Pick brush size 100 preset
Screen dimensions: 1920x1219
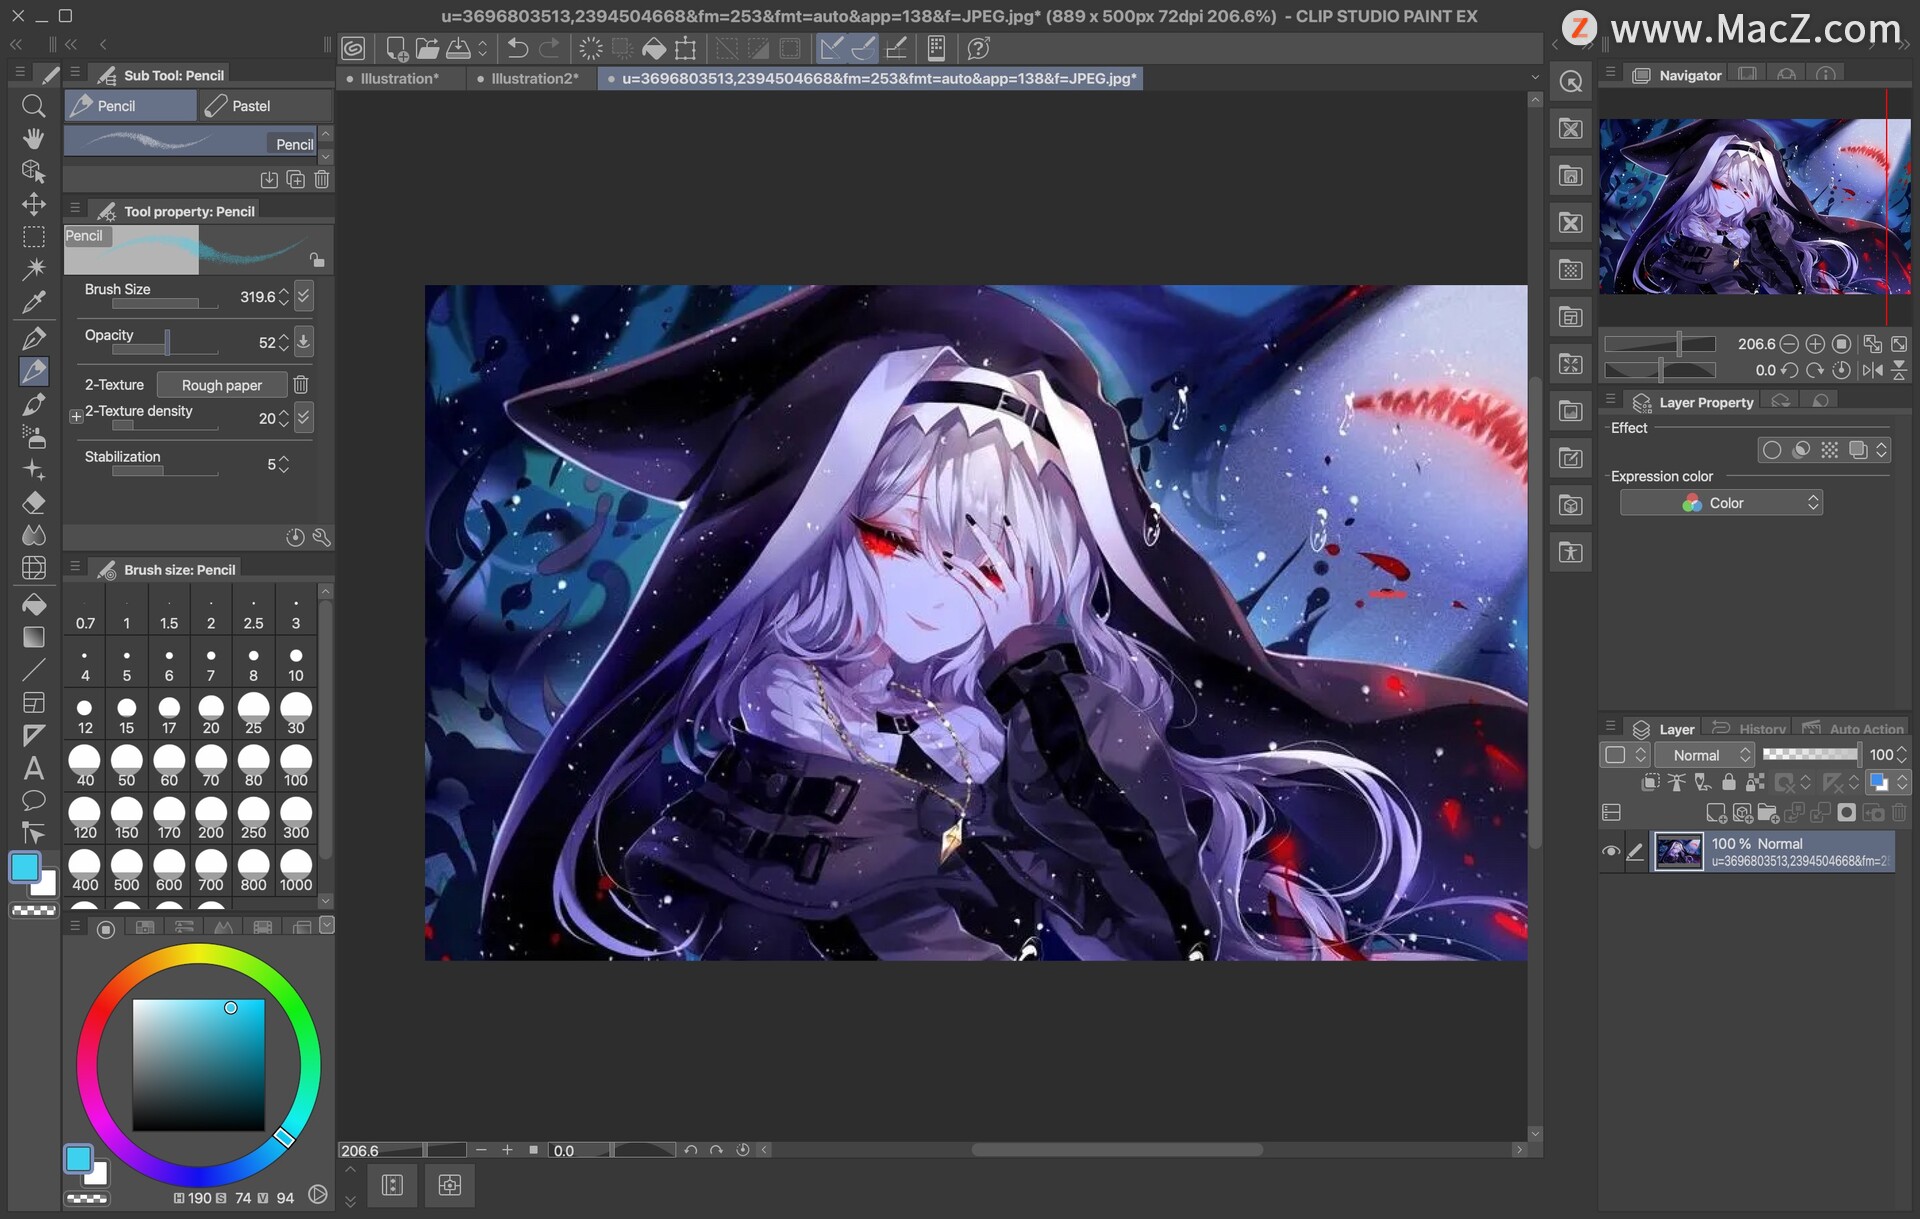coord(295,765)
